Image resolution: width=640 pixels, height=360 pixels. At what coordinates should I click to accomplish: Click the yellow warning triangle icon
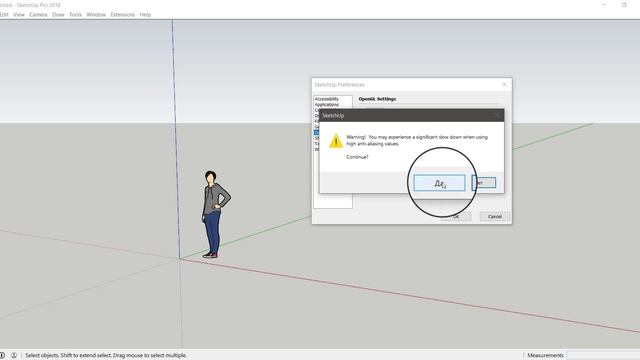336,141
